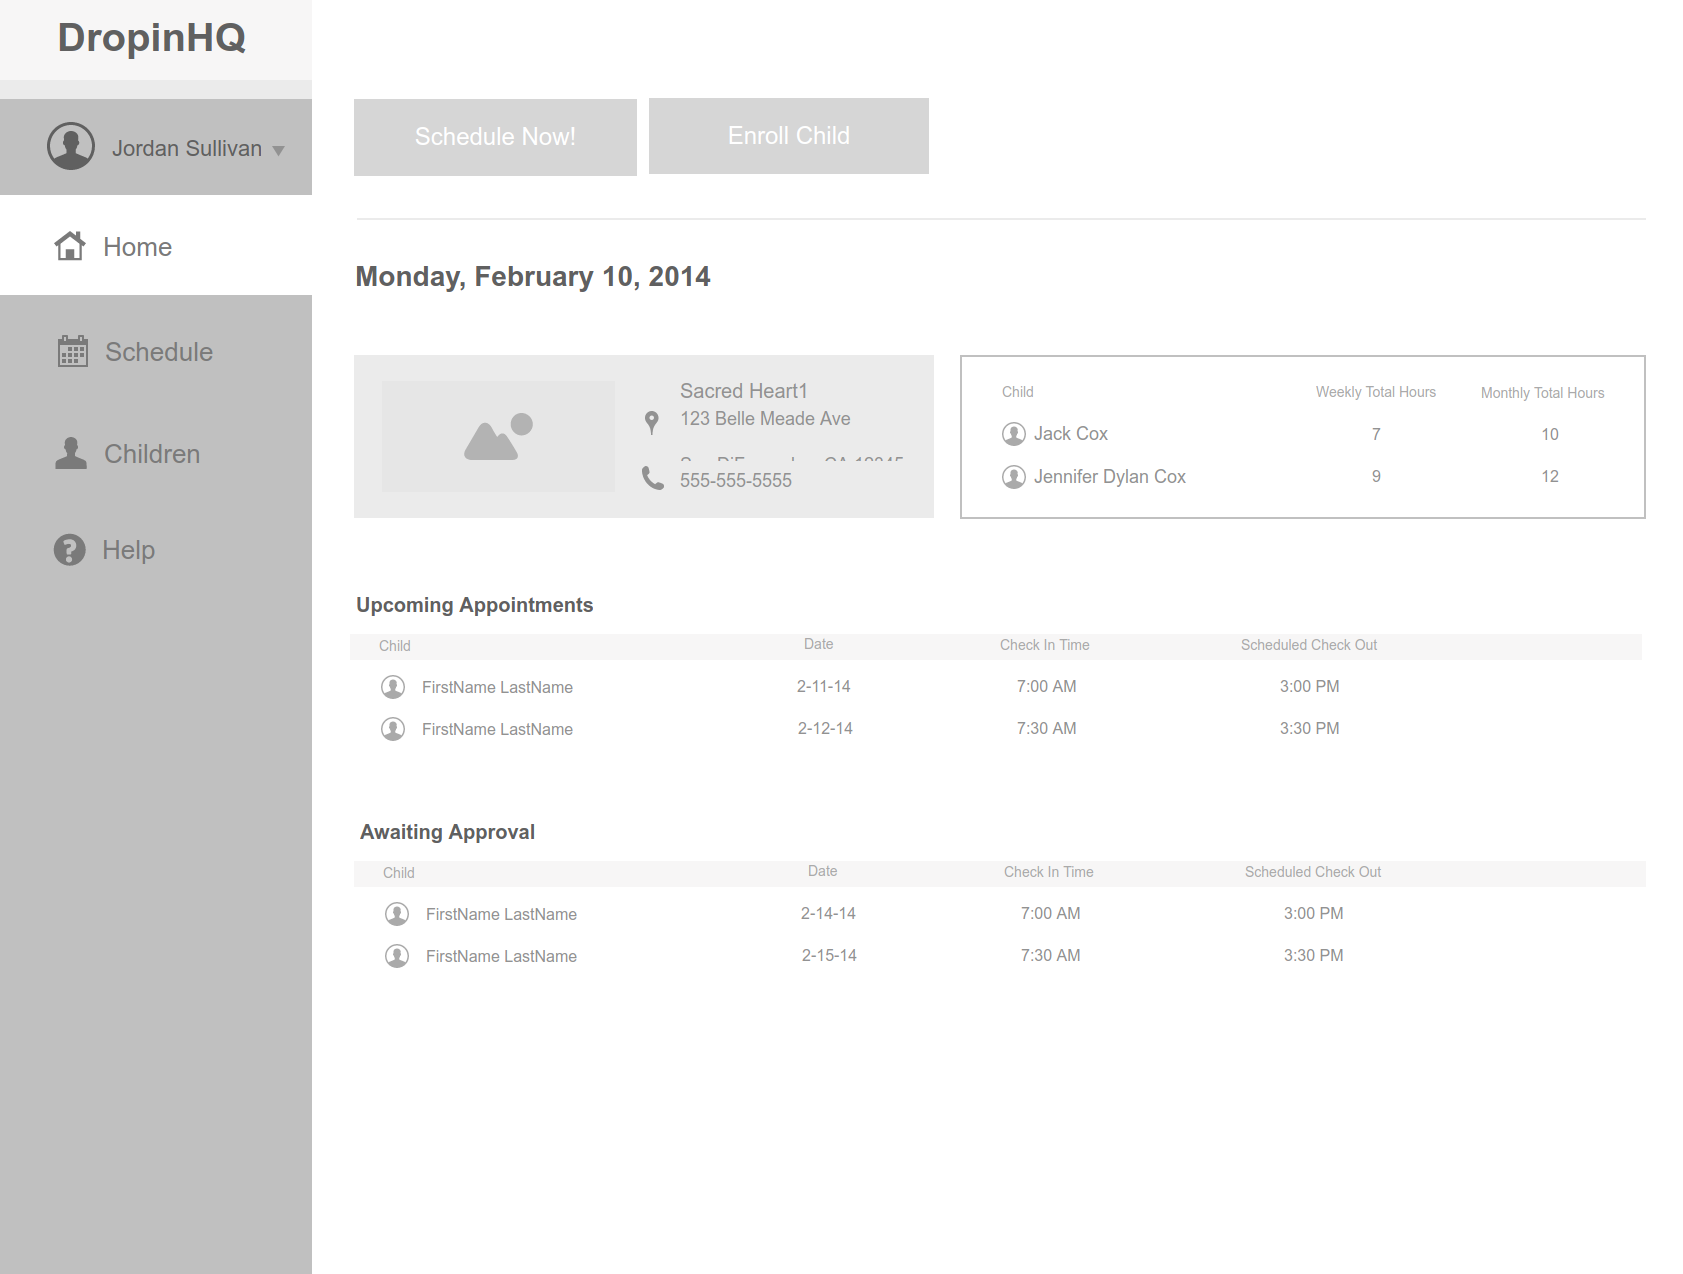Click Scheduled Check Out header under Awaiting Approval
The width and height of the screenshot is (1683, 1274).
pos(1313,872)
